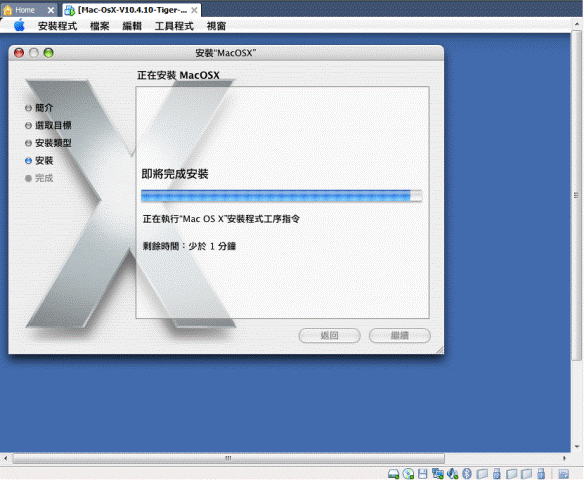Click the floppy drive status icon

(x=423, y=474)
